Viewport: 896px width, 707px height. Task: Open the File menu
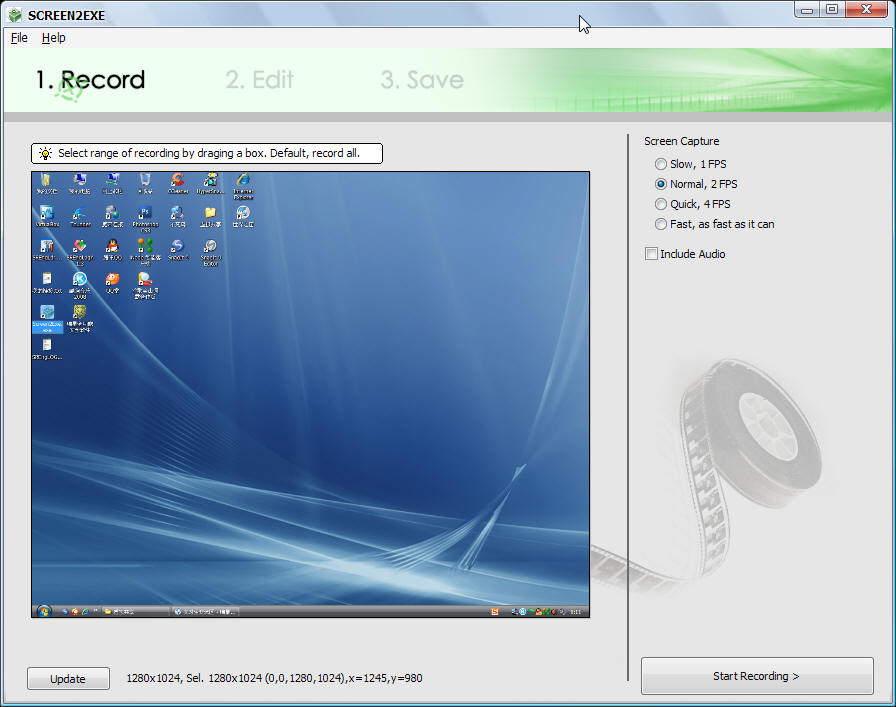point(19,38)
